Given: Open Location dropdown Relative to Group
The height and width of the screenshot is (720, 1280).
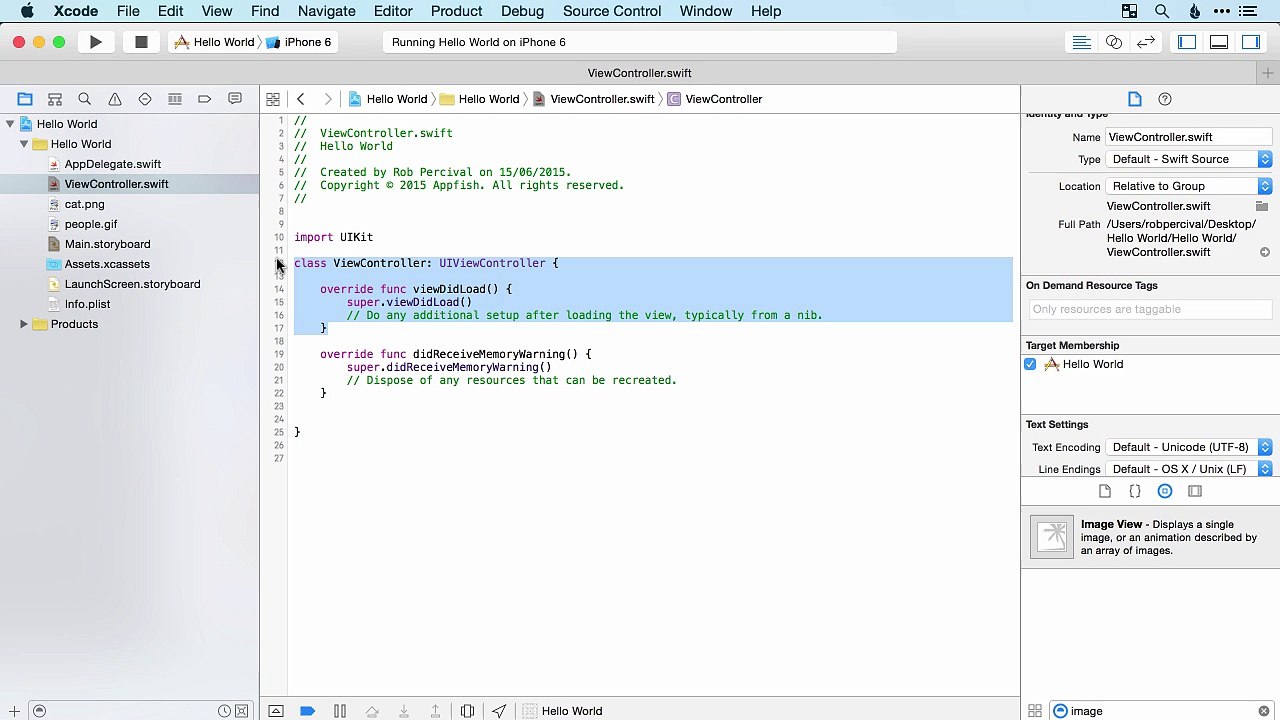Looking at the screenshot, I should [x=1189, y=186].
